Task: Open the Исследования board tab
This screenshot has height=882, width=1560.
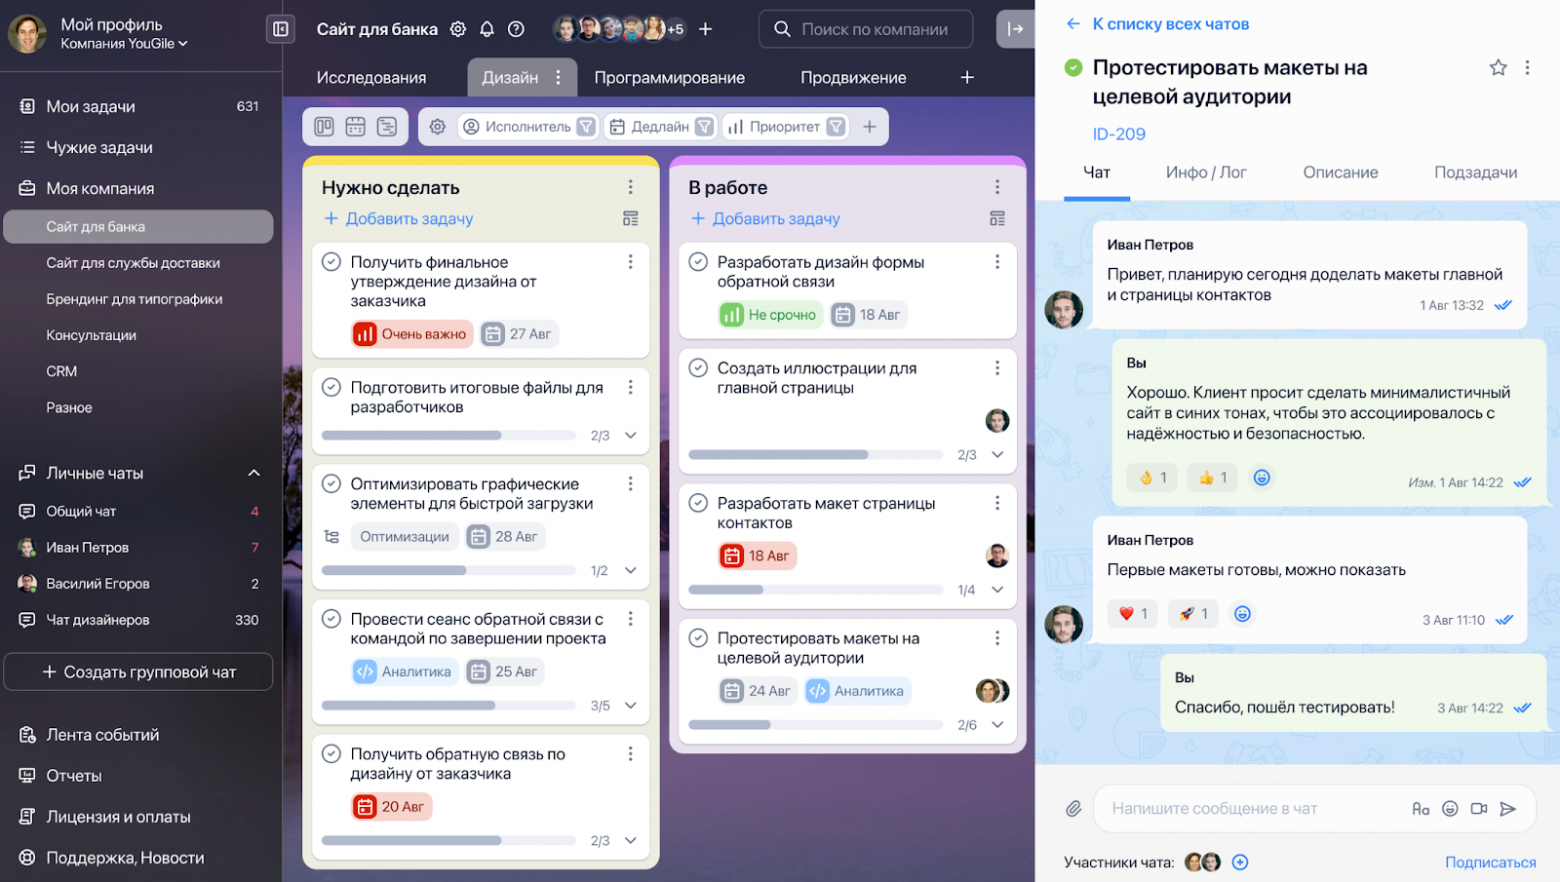Action: coord(371,77)
